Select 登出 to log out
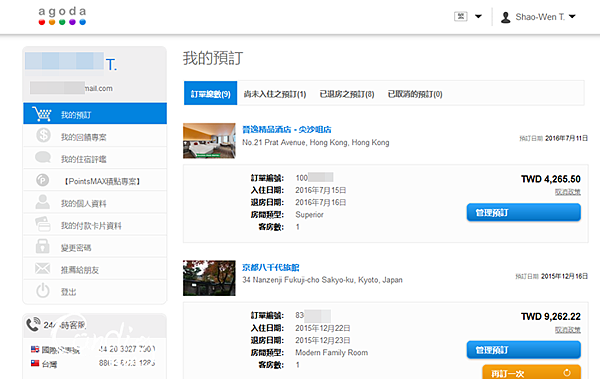The height and width of the screenshot is (379, 600). coord(95,291)
